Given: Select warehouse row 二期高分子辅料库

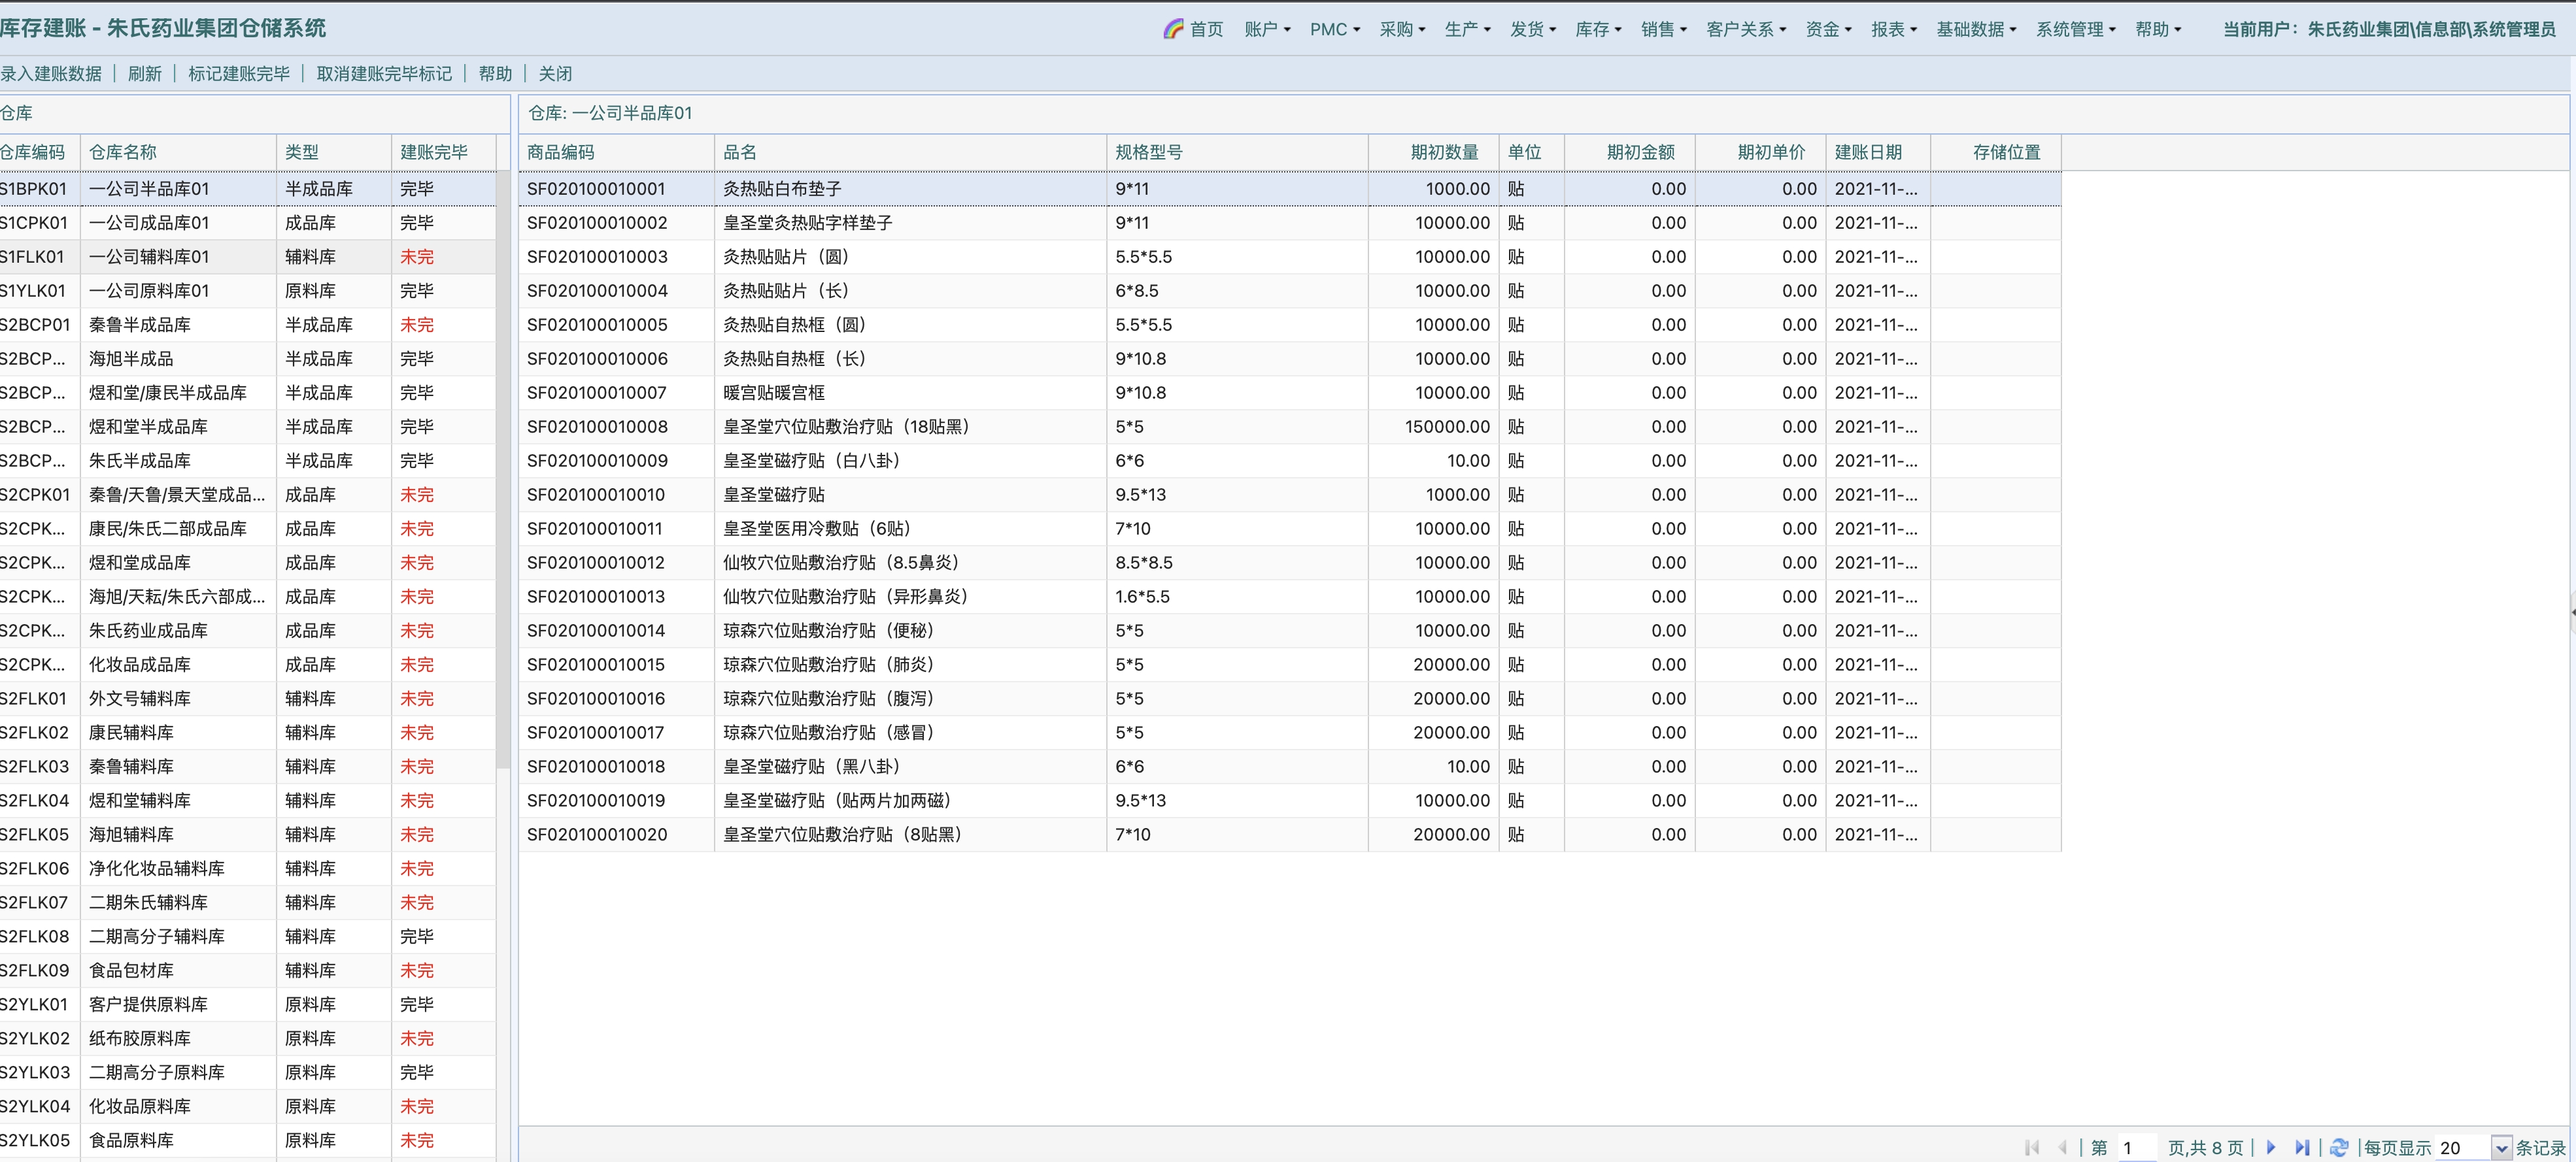Looking at the screenshot, I should (157, 936).
